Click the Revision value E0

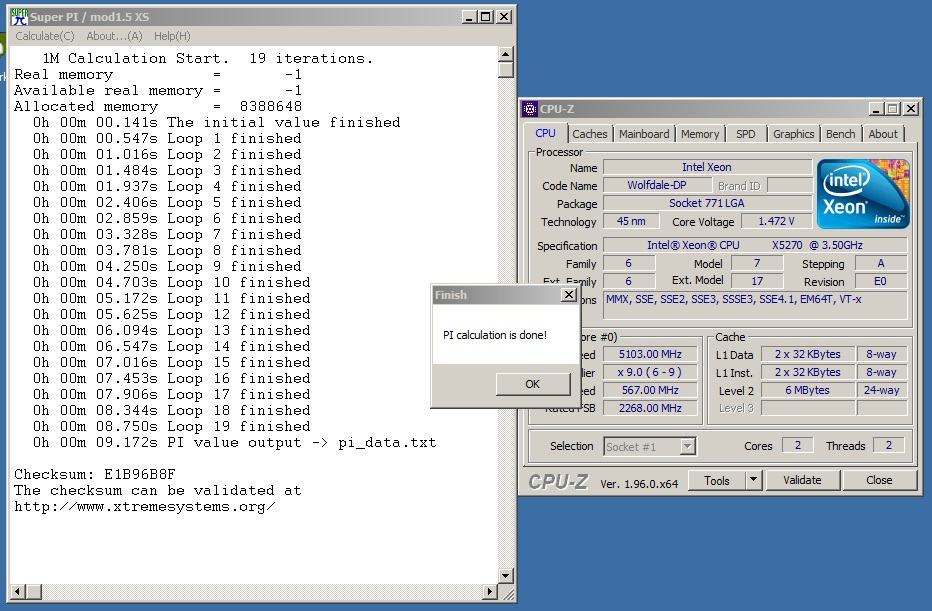coord(880,281)
